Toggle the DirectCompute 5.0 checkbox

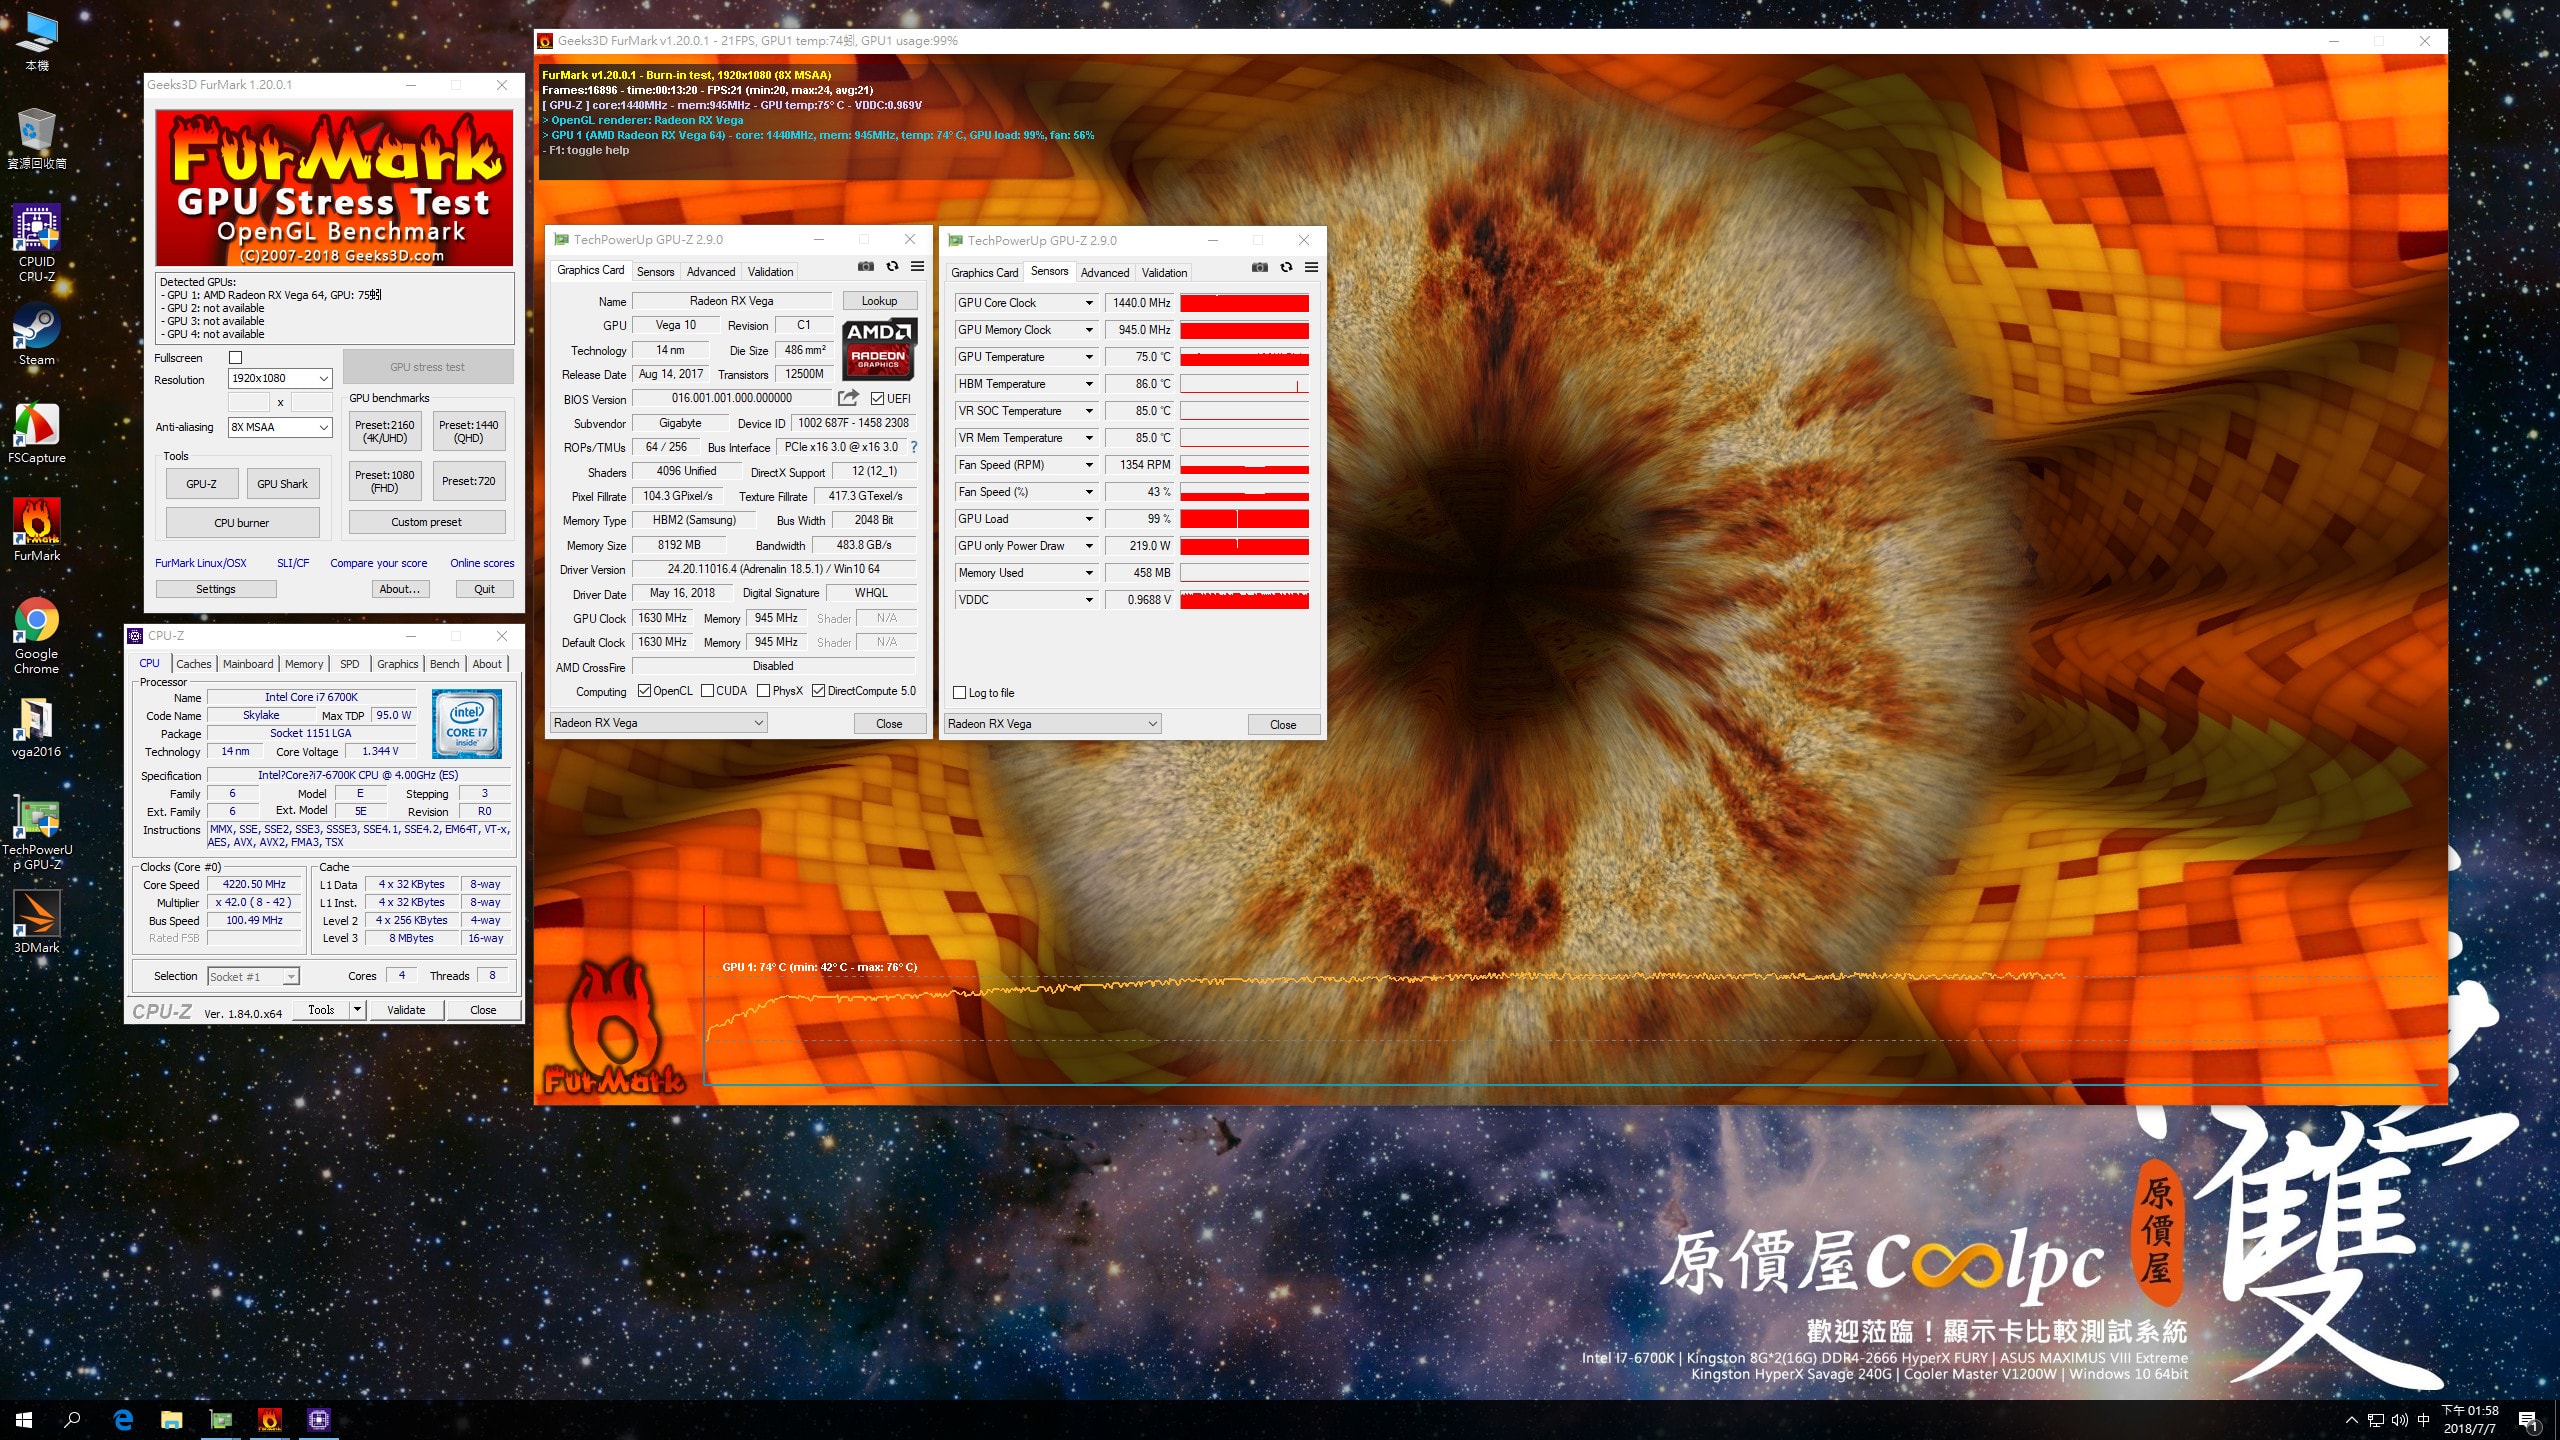pos(819,691)
